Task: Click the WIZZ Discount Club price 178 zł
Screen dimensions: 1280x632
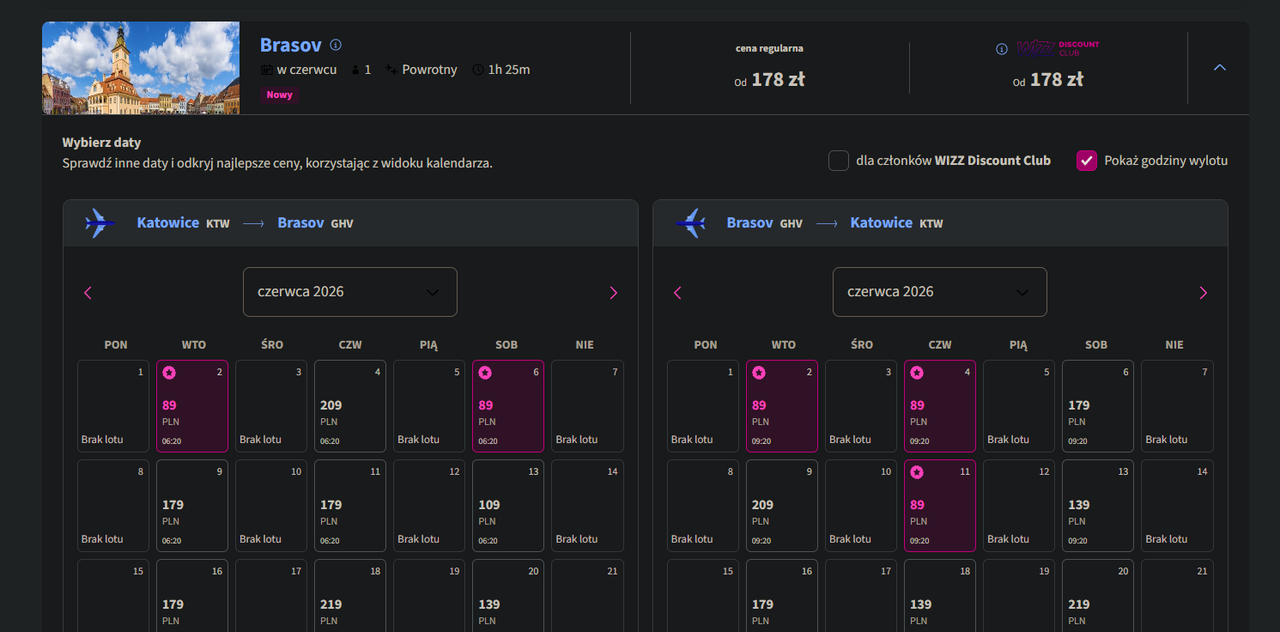Action: (x=1056, y=79)
